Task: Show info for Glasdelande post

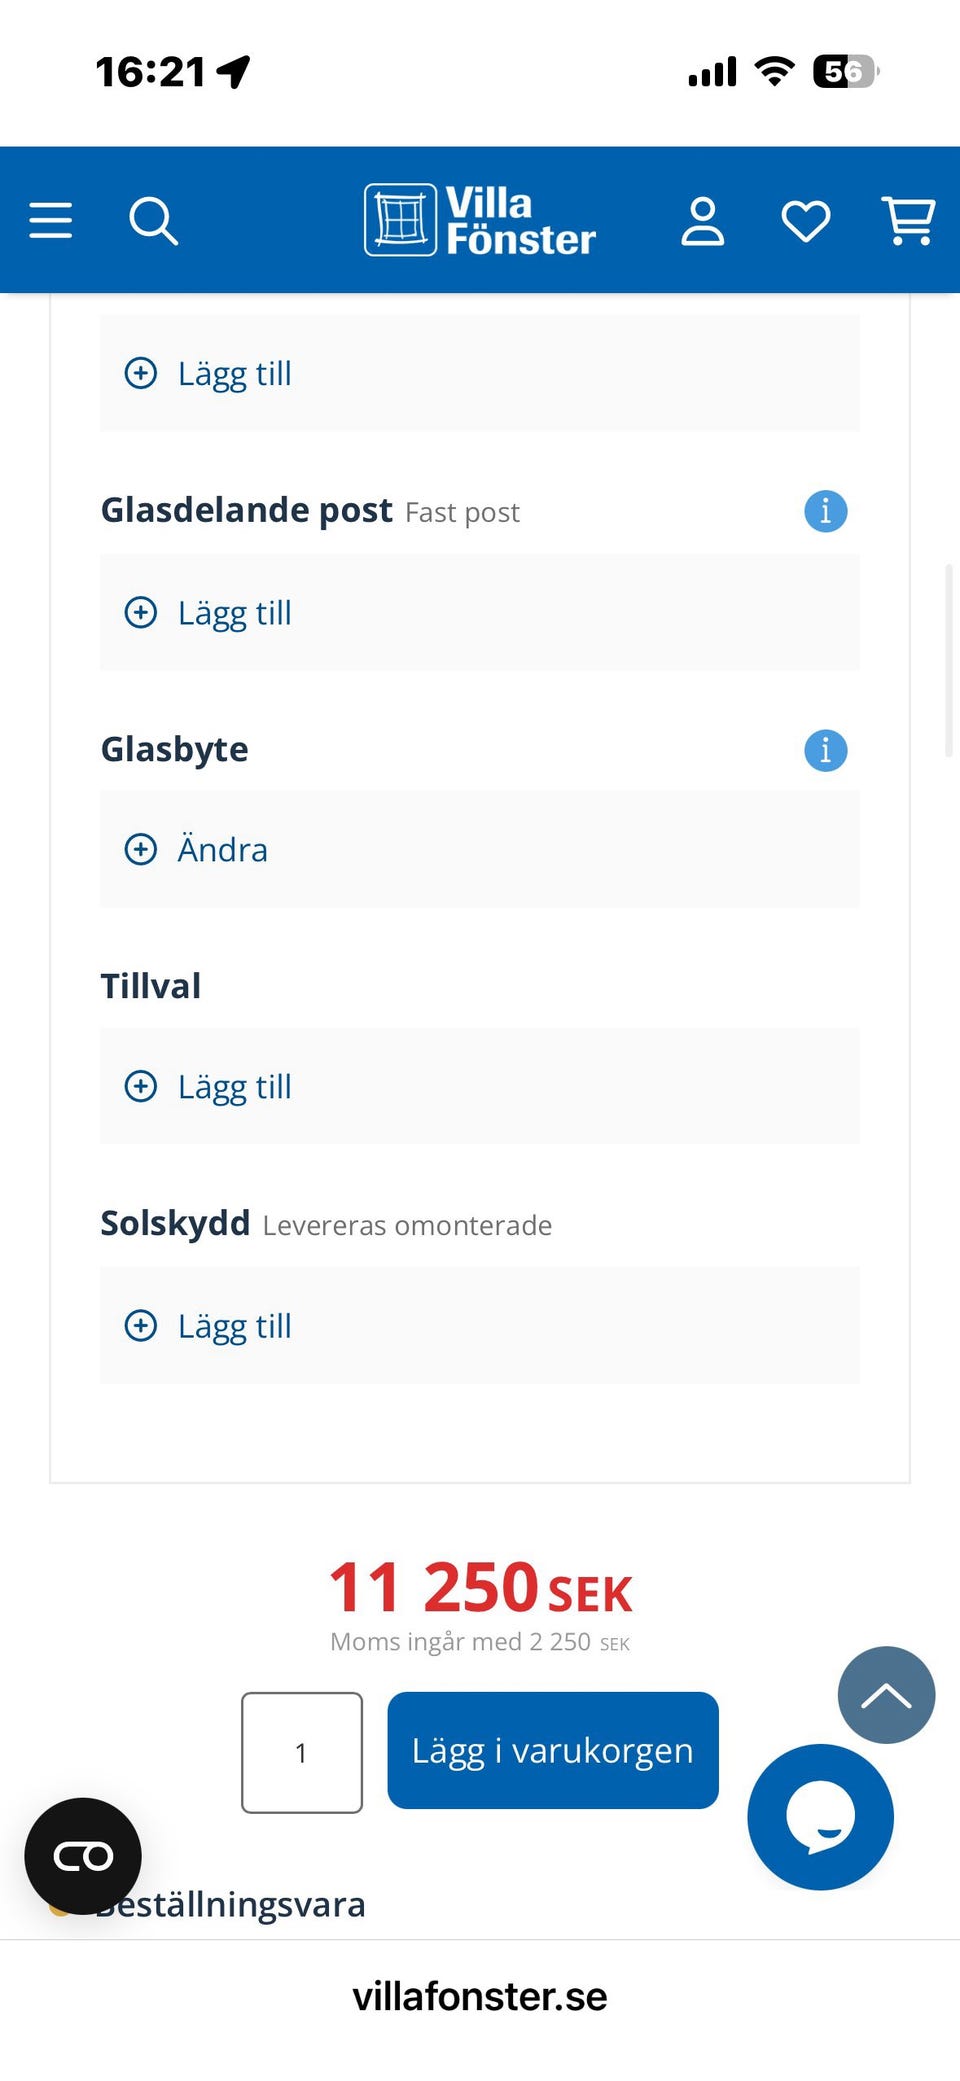Action: [826, 512]
